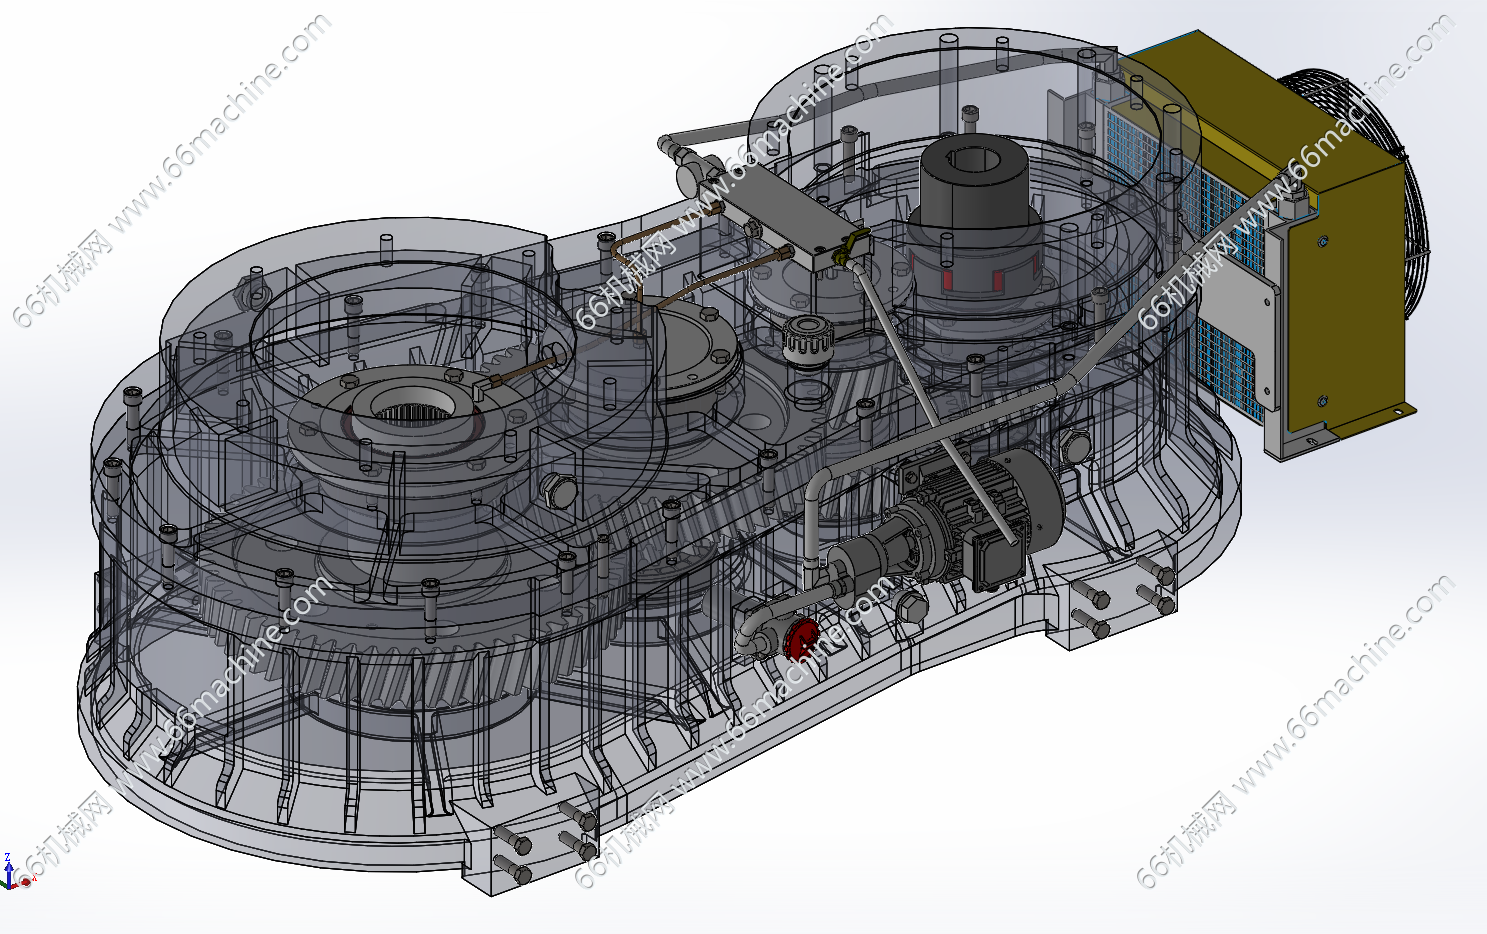
Task: Select the red drain valve handwheel
Action: click(801, 637)
